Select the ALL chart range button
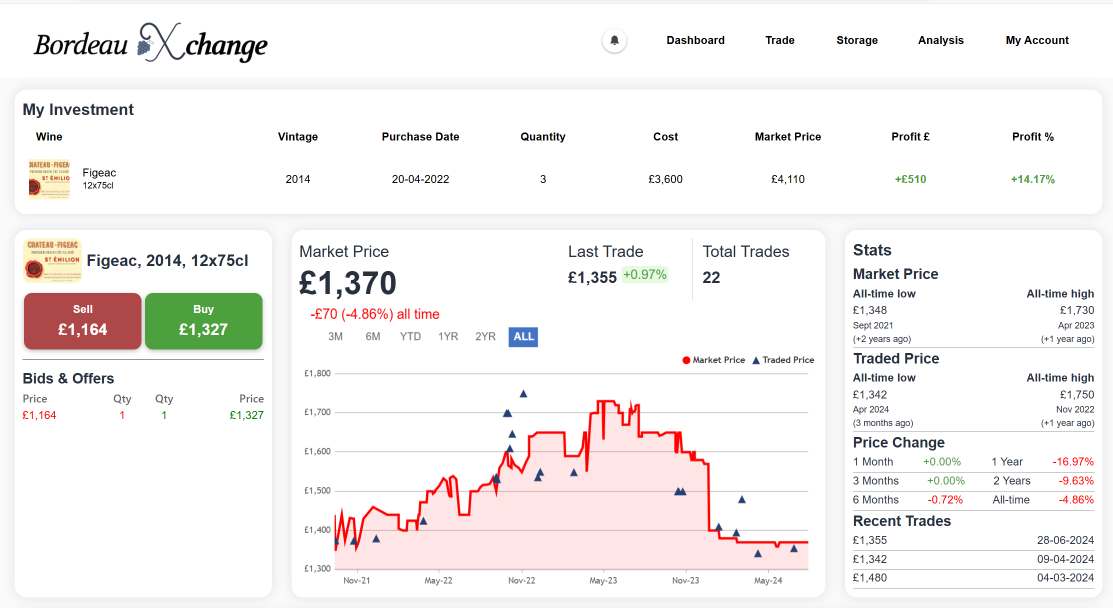 [523, 337]
